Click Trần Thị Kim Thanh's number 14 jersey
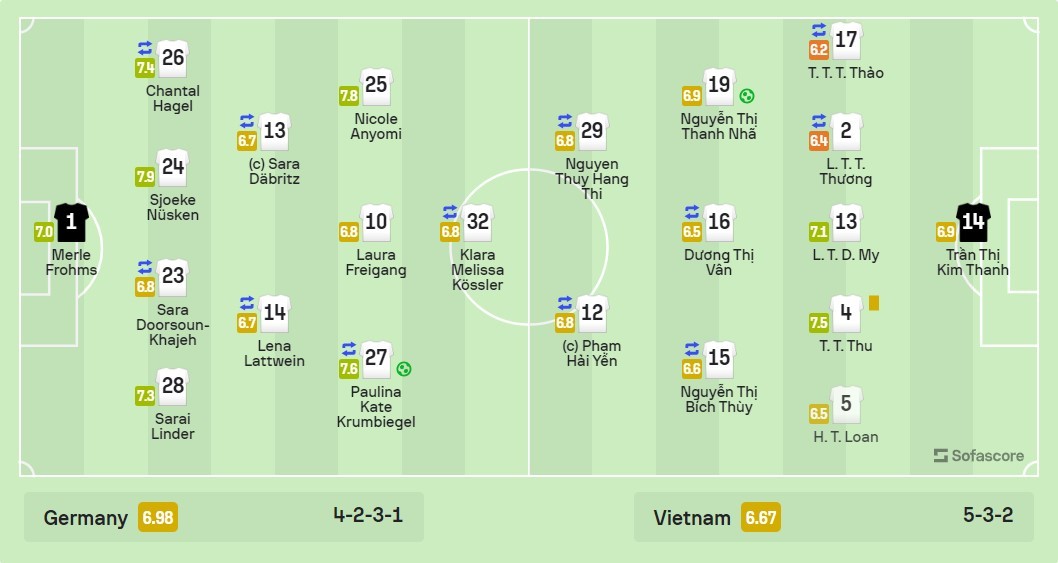1058x563 pixels. tap(973, 222)
